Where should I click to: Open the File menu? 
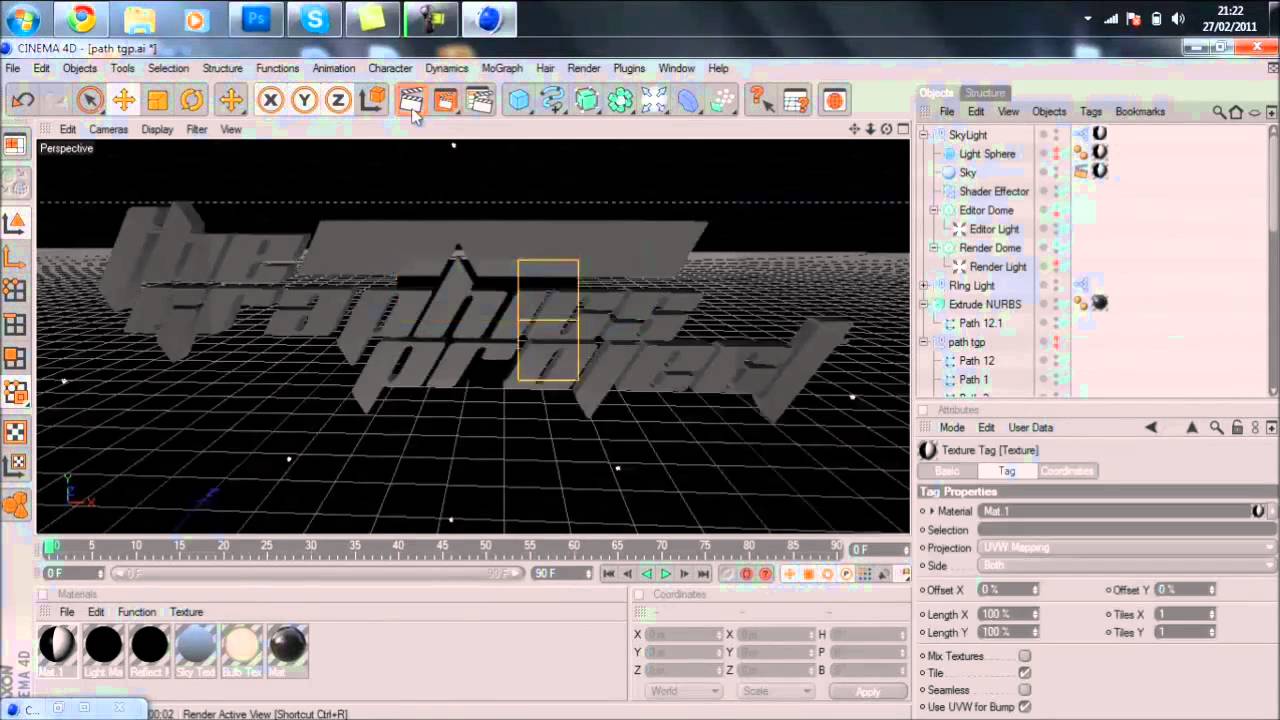coord(13,68)
